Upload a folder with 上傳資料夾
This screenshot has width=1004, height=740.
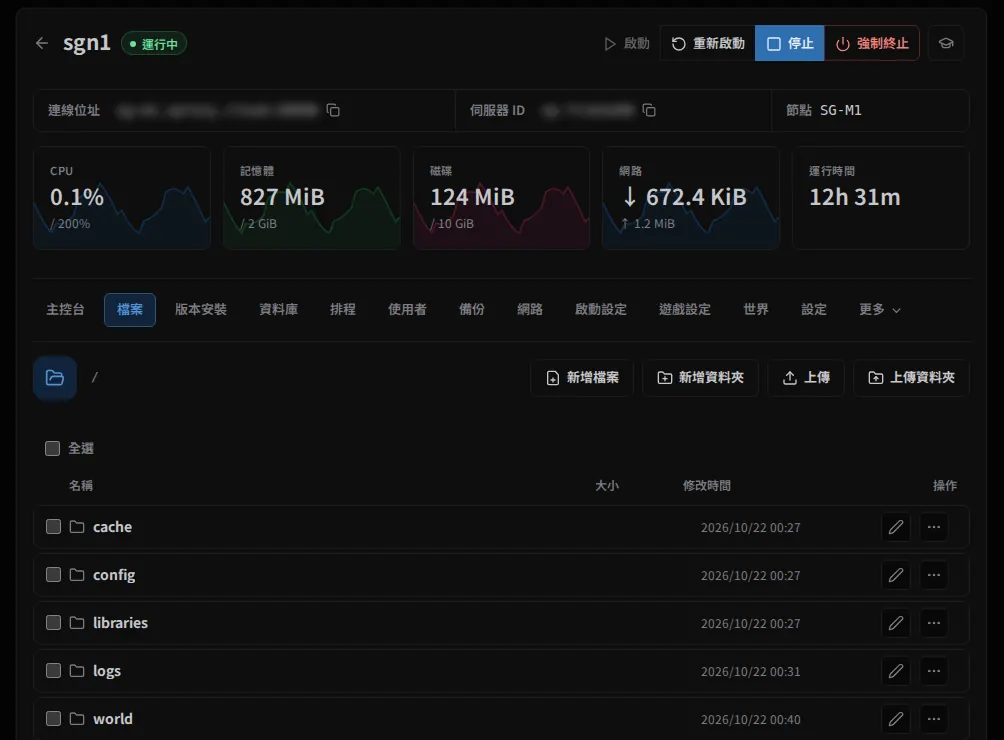[911, 378]
